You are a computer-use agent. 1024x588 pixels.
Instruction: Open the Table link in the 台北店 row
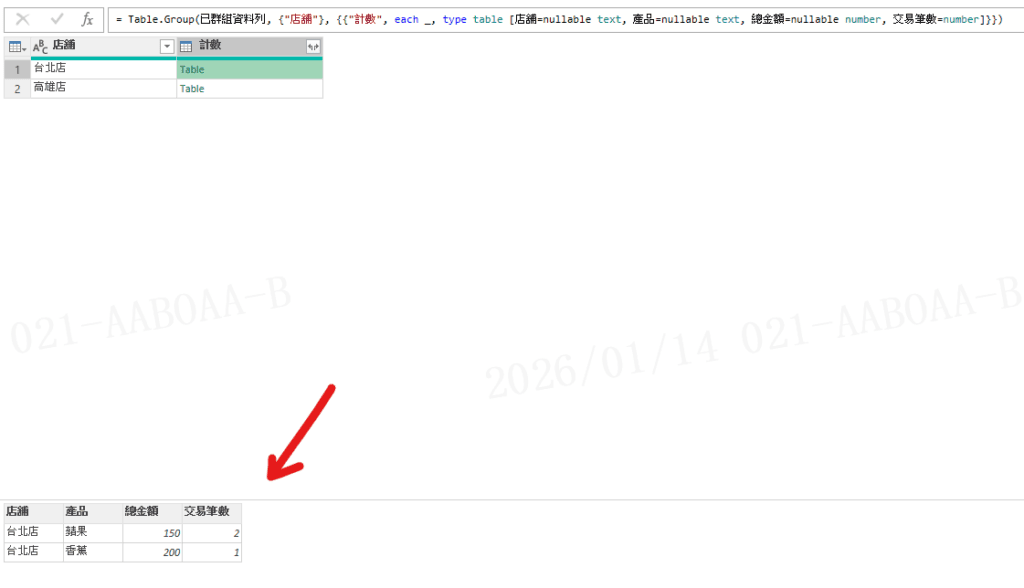pyautogui.click(x=192, y=70)
